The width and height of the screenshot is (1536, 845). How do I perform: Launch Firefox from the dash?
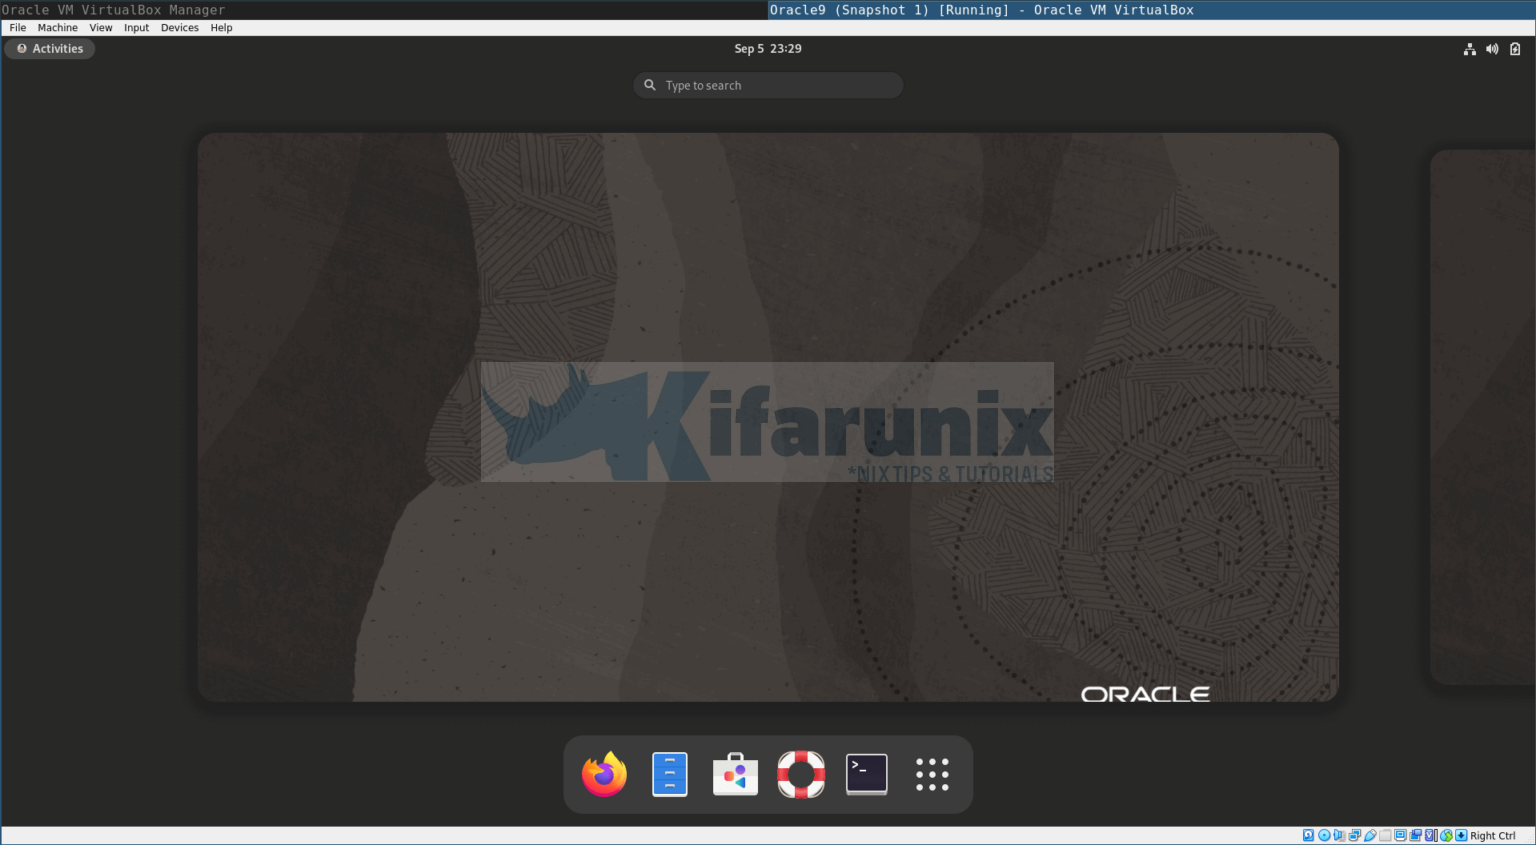[604, 775]
